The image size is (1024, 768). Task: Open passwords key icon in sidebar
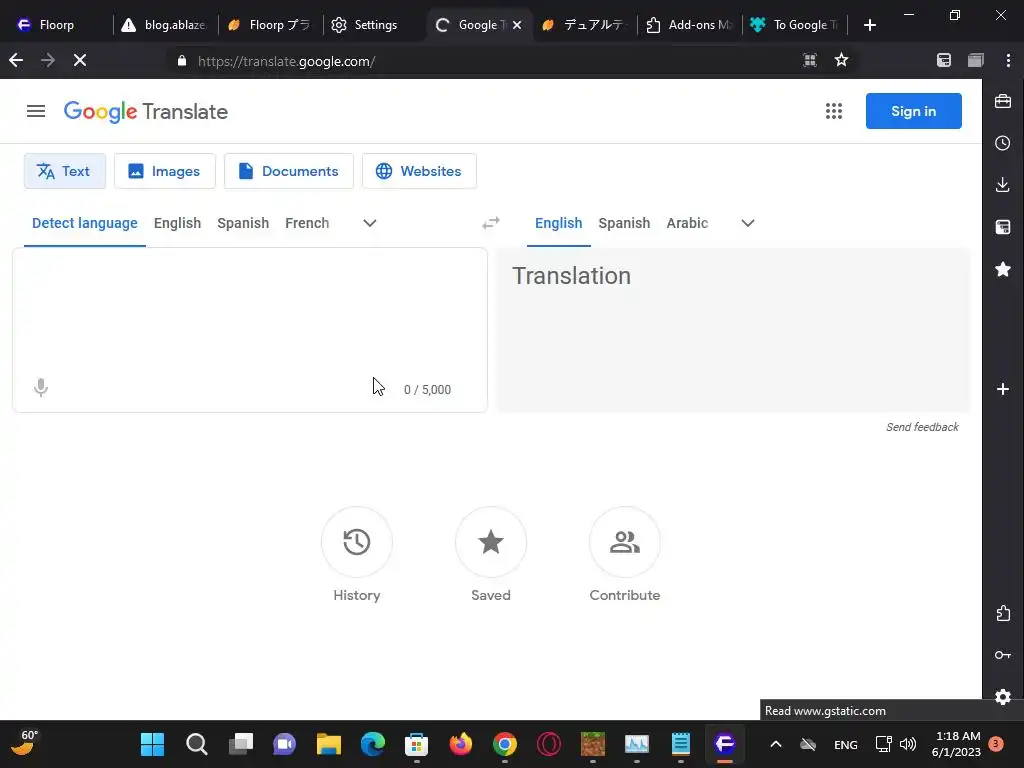[1003, 655]
